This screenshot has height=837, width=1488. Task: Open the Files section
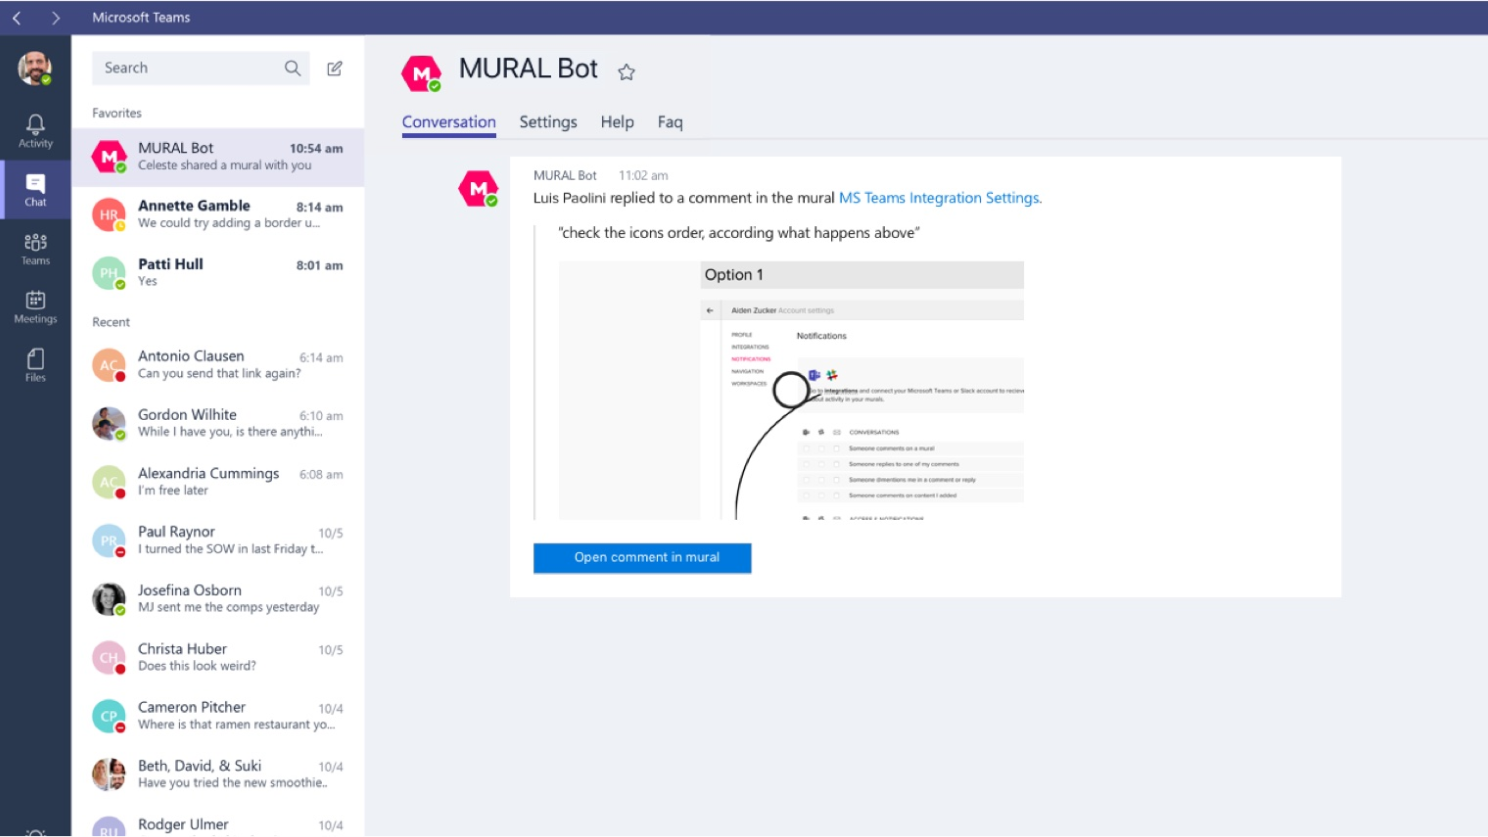(x=35, y=365)
